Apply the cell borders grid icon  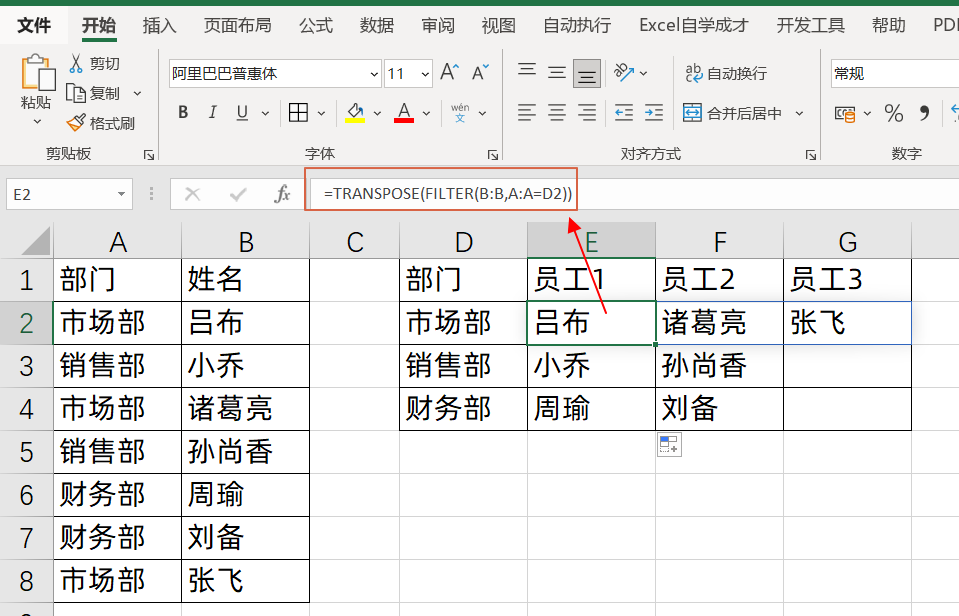tap(298, 113)
